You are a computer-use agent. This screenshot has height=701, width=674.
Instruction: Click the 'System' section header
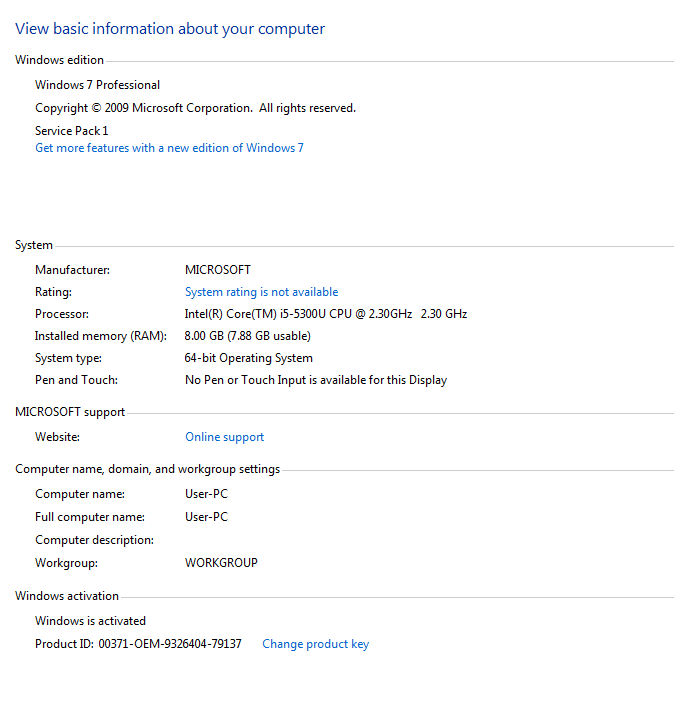(x=34, y=245)
